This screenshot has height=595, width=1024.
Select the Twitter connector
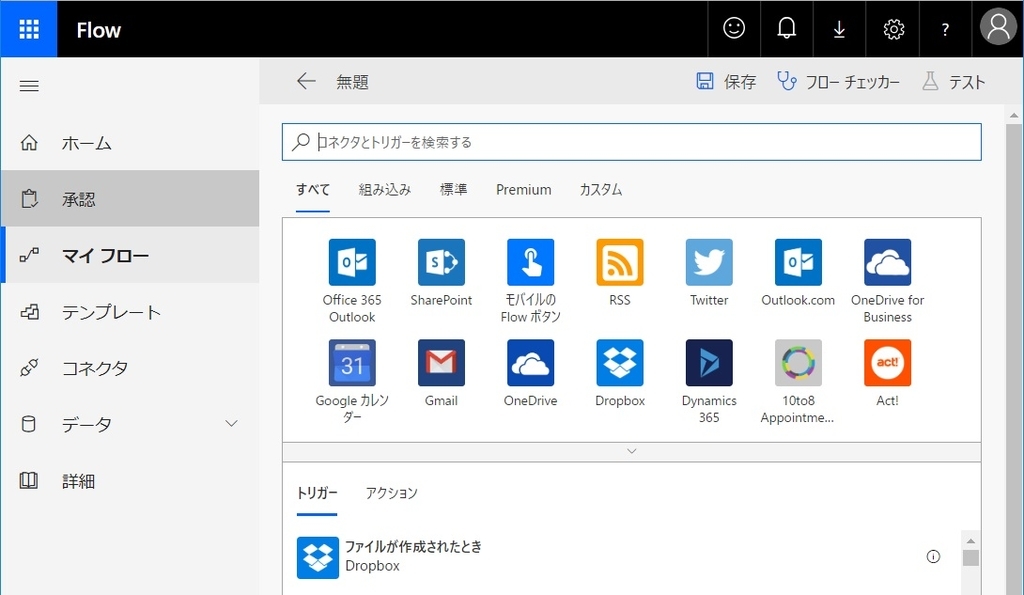(709, 273)
